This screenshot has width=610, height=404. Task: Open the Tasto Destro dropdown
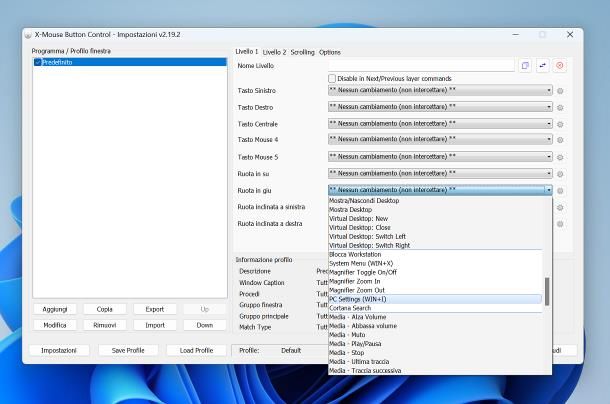440,107
